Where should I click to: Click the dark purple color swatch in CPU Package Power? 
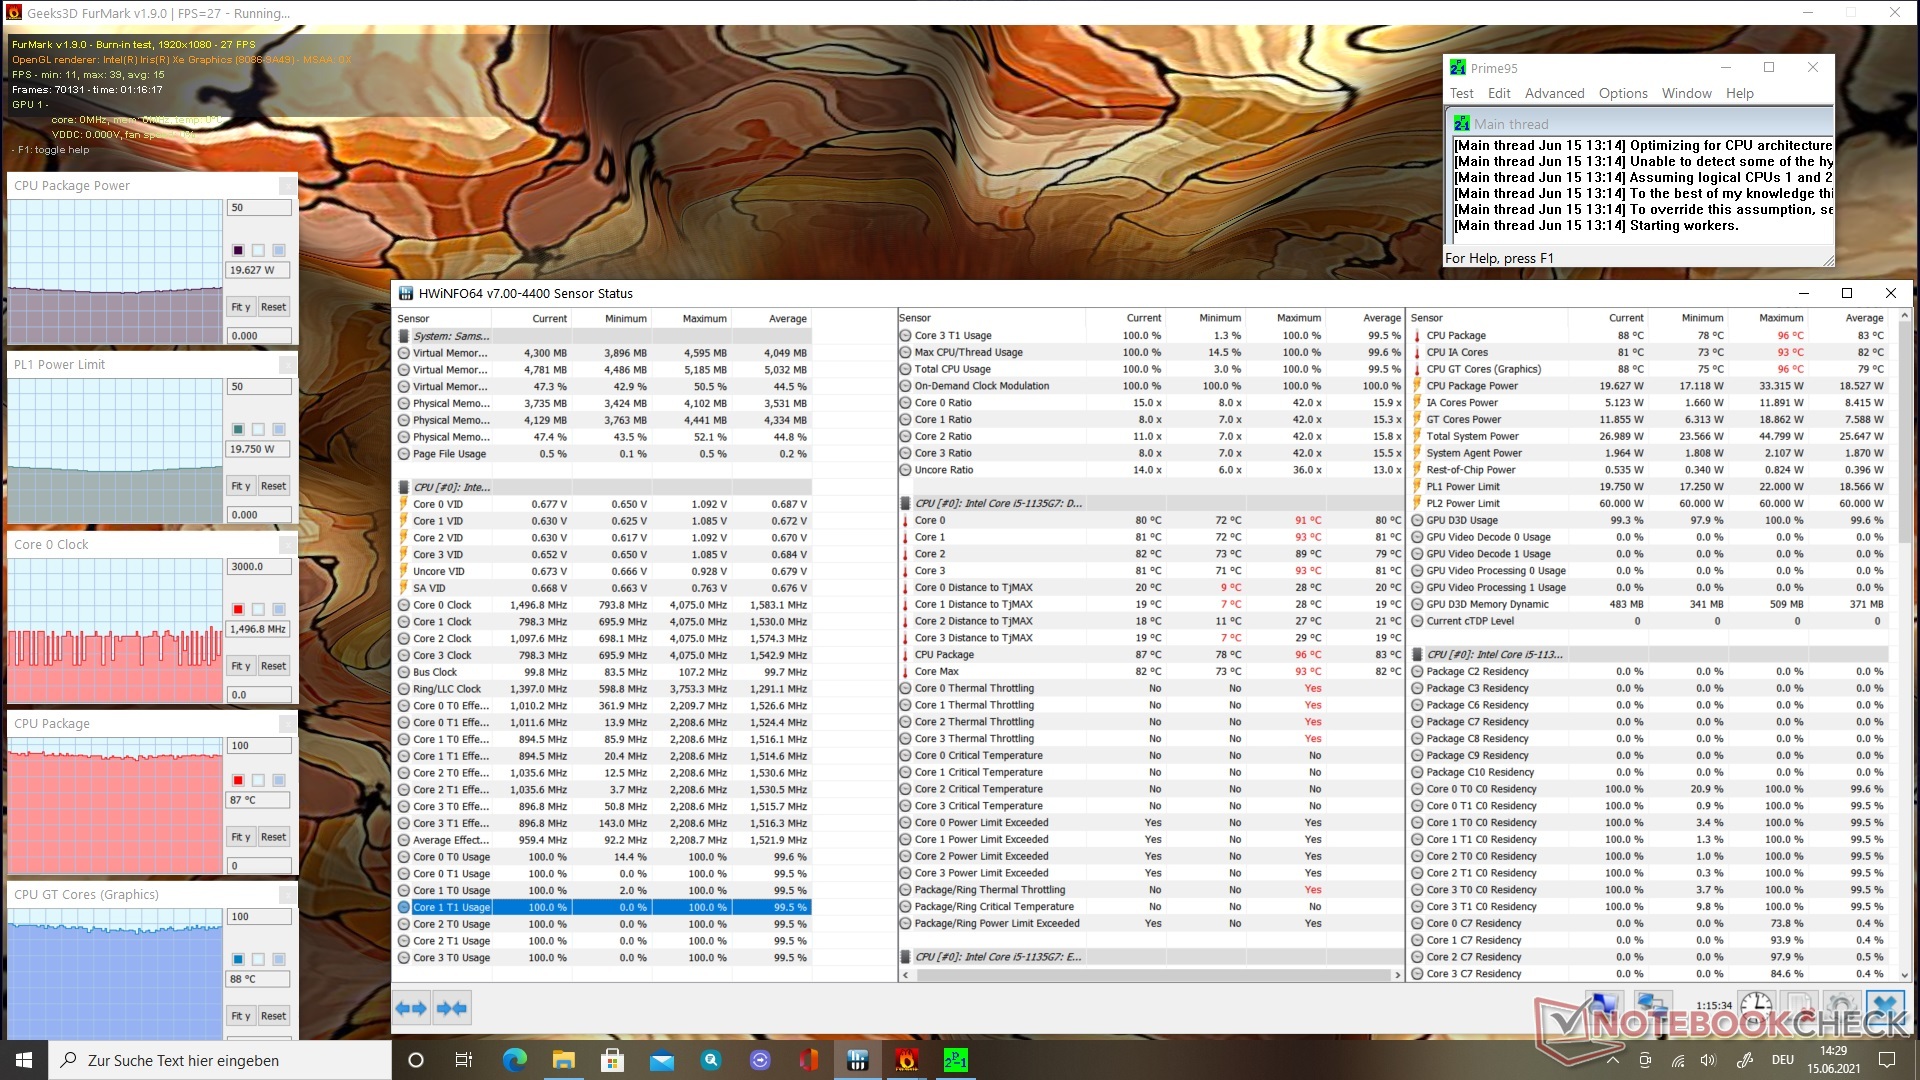[x=238, y=250]
